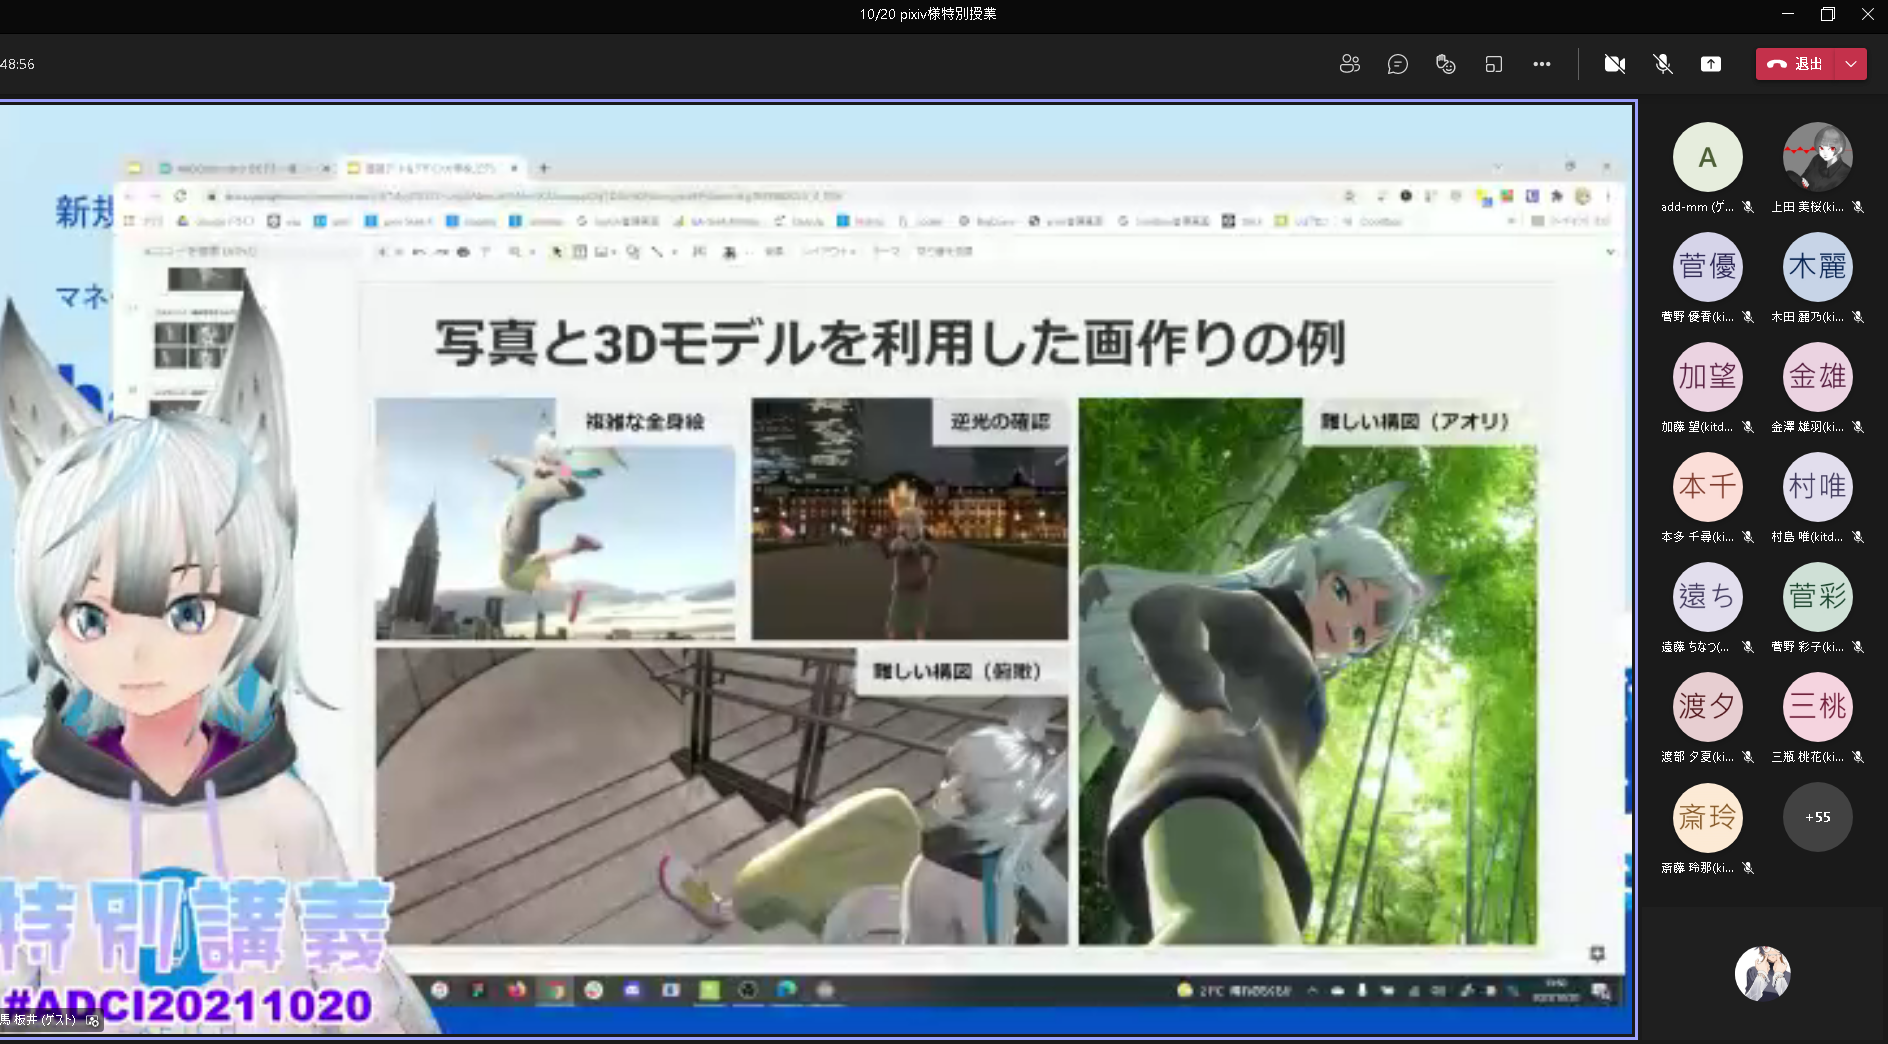1888x1044 pixels.
Task: Click the muted mic icon beside 本多 千尋
Action: pyautogui.click(x=1748, y=537)
